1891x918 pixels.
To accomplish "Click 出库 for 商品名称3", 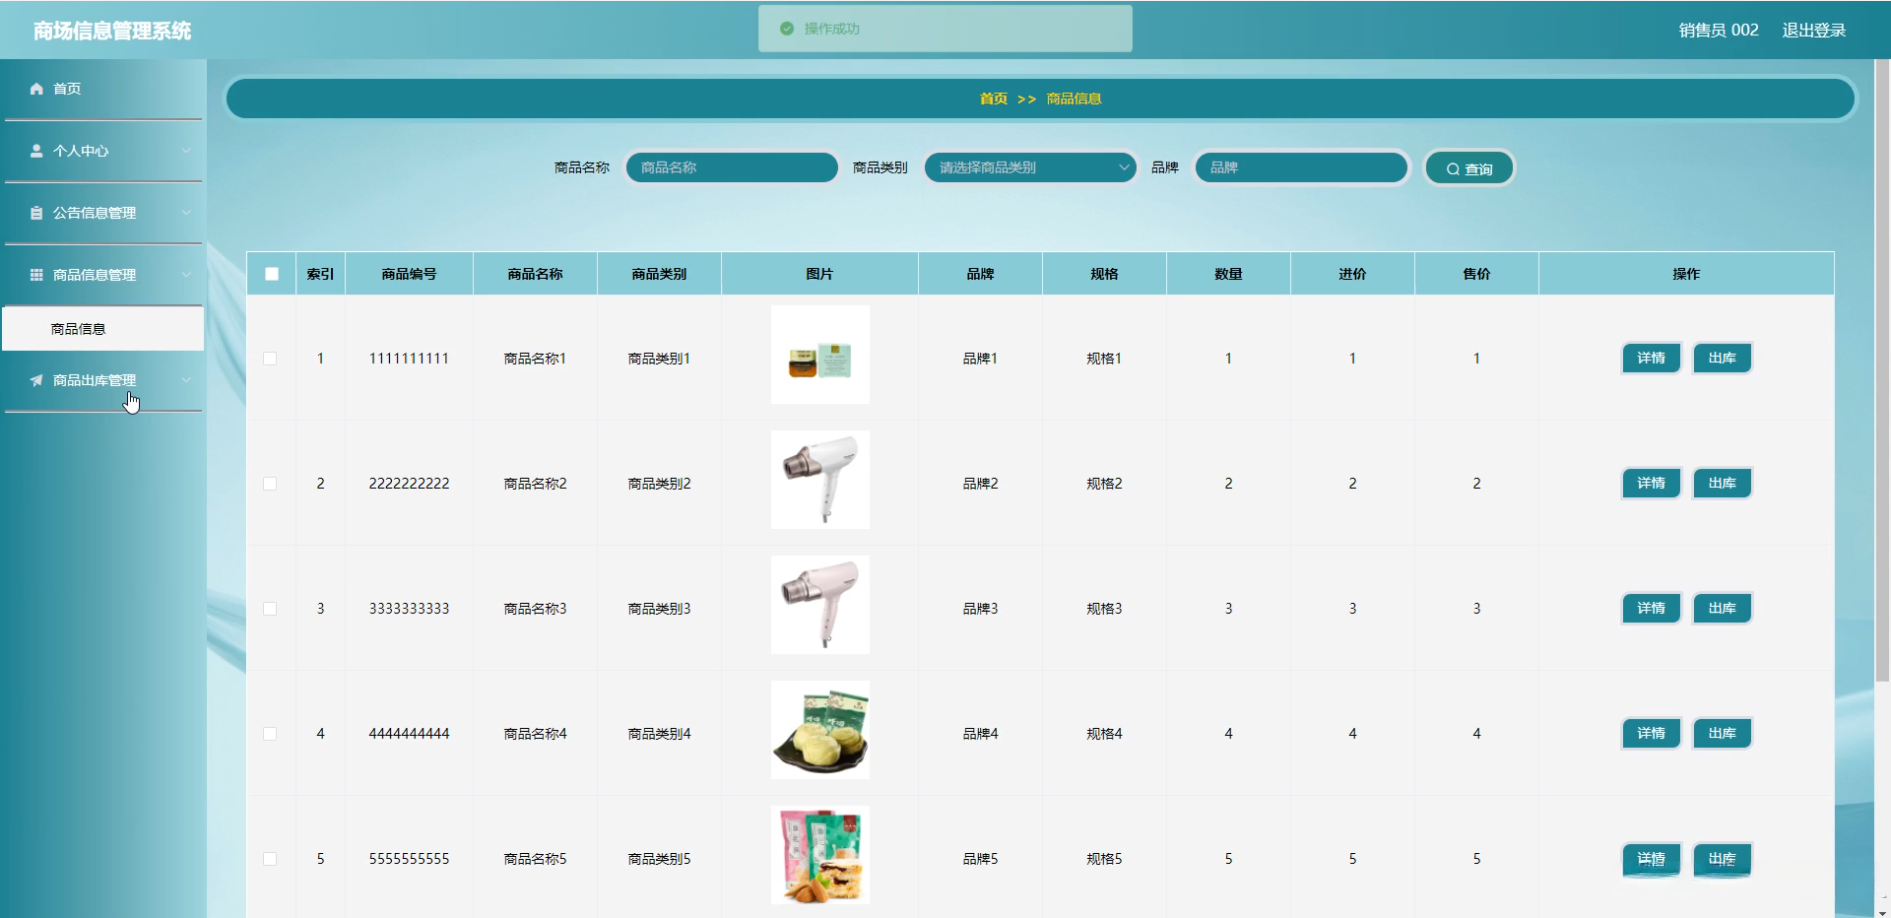I will 1722,608.
